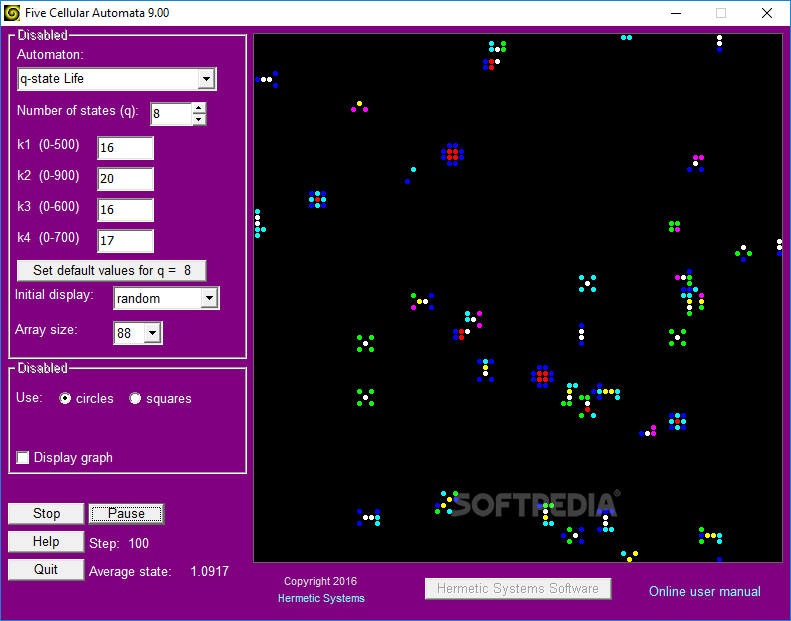The width and height of the screenshot is (791, 621).
Task: Click the Hermetic Systems Software button
Action: point(518,589)
